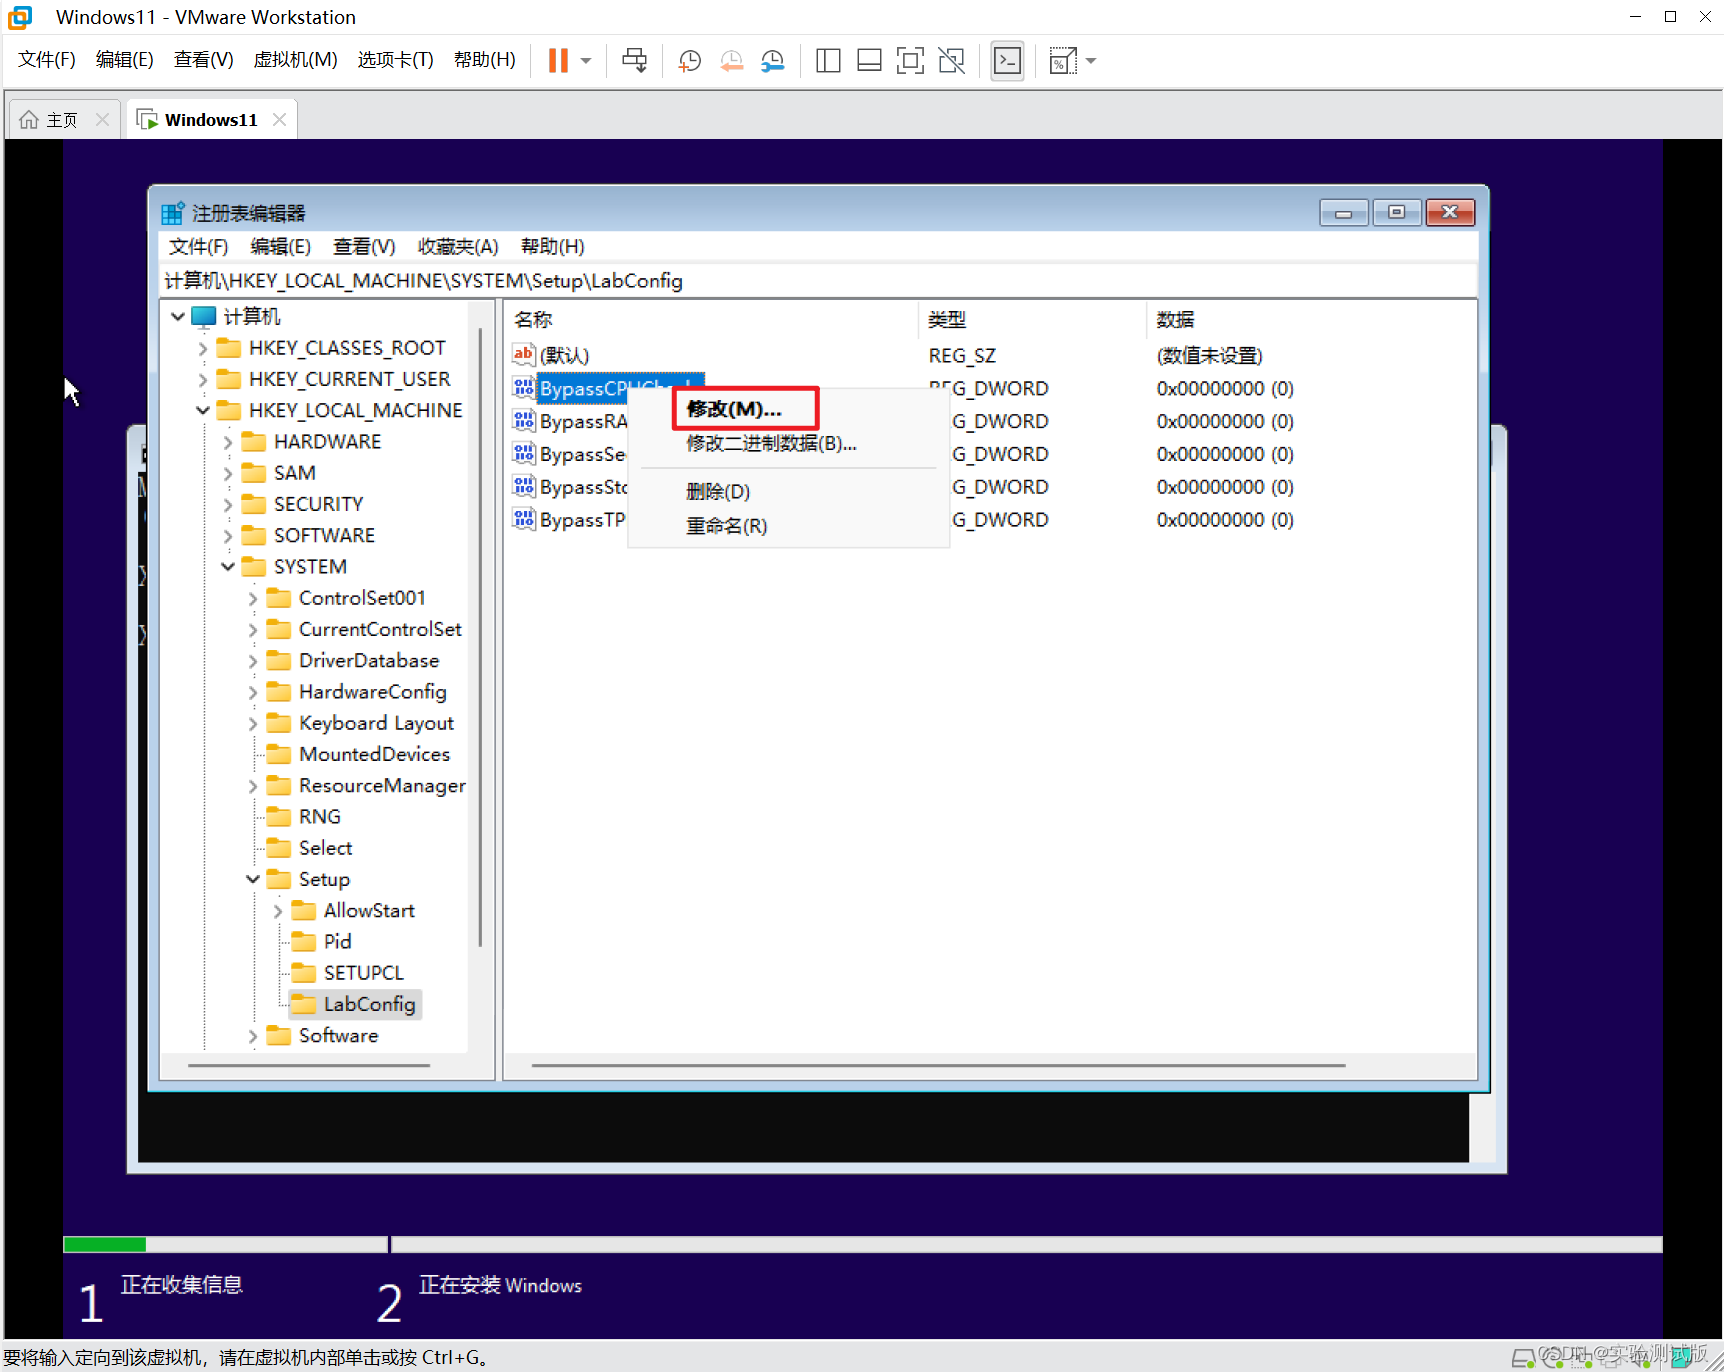Toggle Unity mode
Image resolution: width=1724 pixels, height=1372 pixels.
pyautogui.click(x=951, y=60)
